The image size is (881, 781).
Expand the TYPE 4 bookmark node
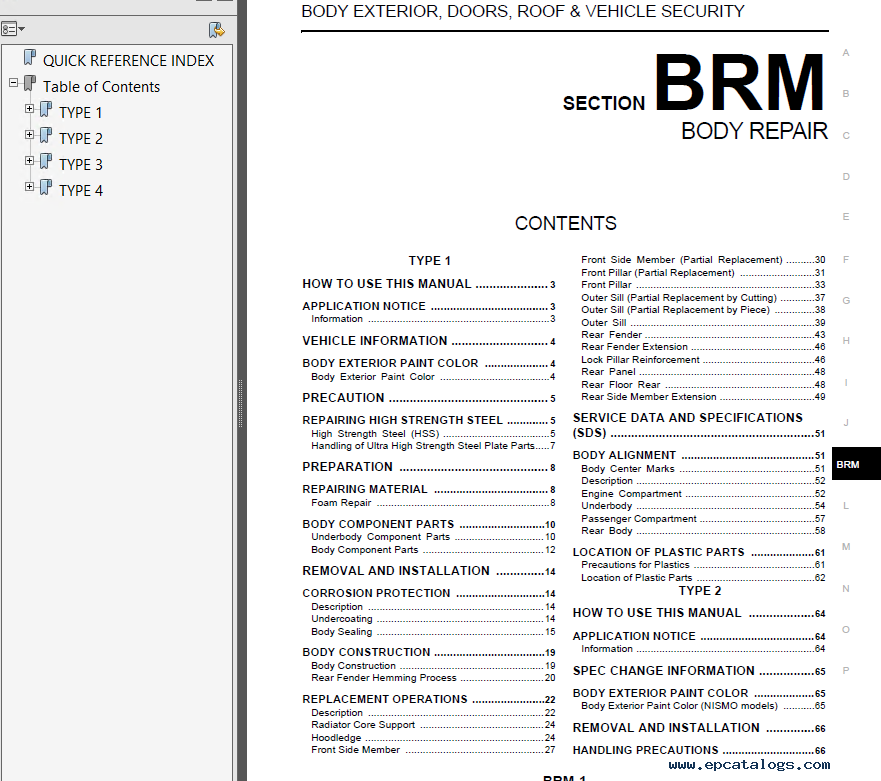click(29, 186)
